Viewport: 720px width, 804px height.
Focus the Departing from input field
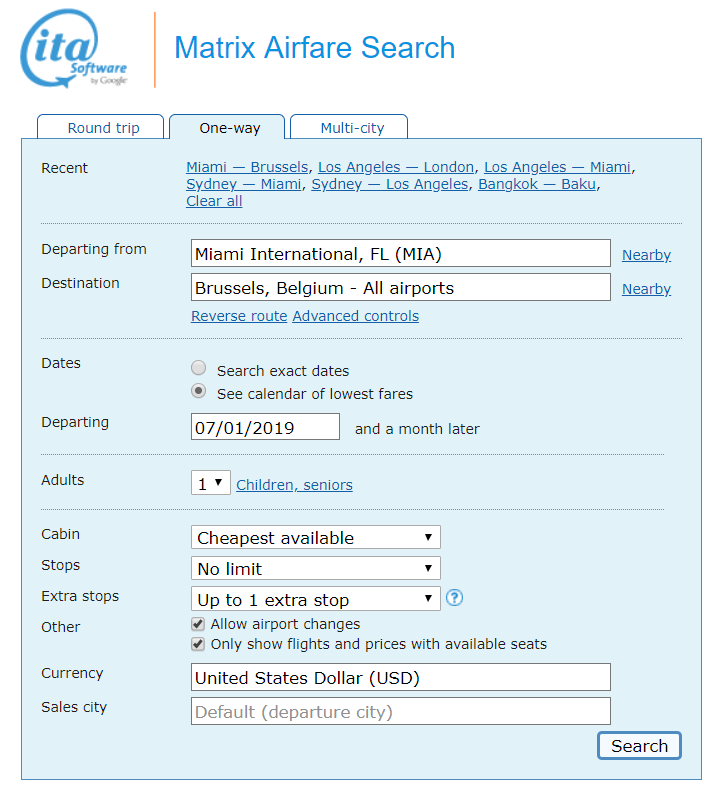[x=401, y=253]
